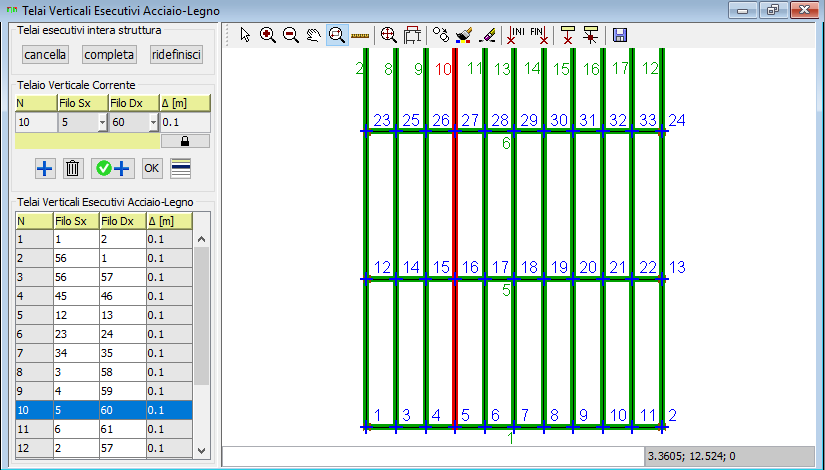Click node label 27 in drawing

470,121
